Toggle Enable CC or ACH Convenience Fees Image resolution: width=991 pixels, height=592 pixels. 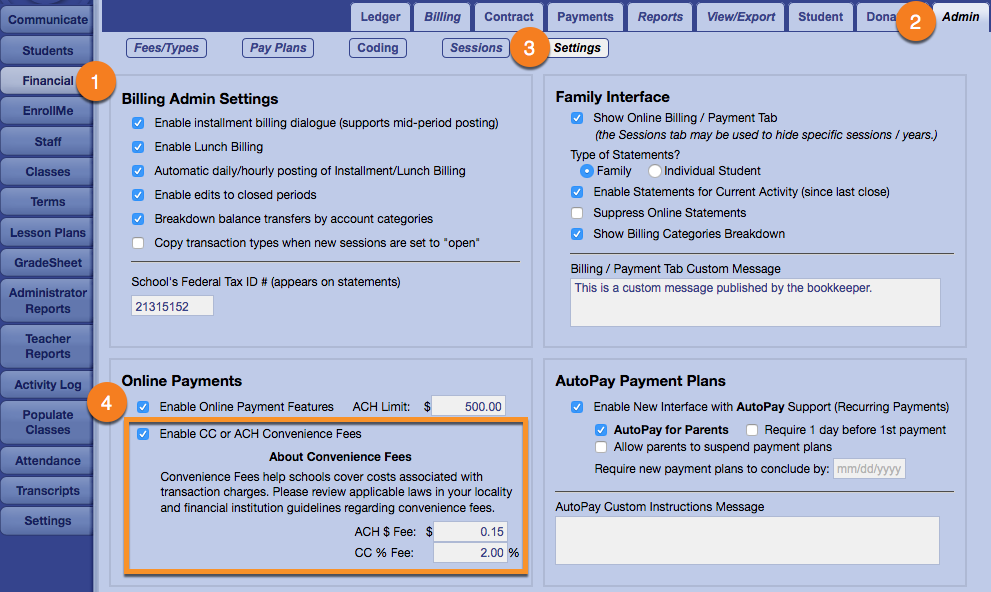pos(143,434)
